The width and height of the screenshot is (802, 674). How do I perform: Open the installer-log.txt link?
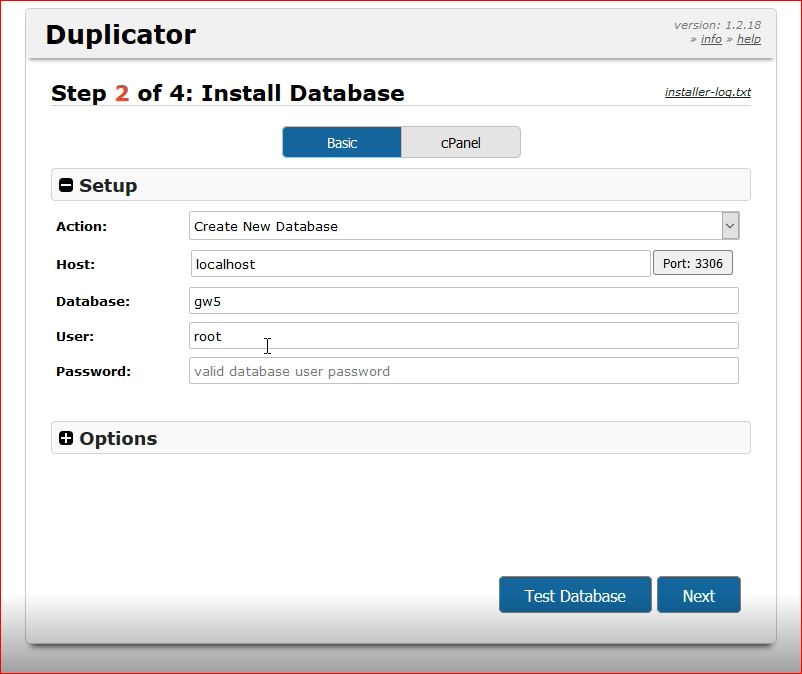coord(708,92)
